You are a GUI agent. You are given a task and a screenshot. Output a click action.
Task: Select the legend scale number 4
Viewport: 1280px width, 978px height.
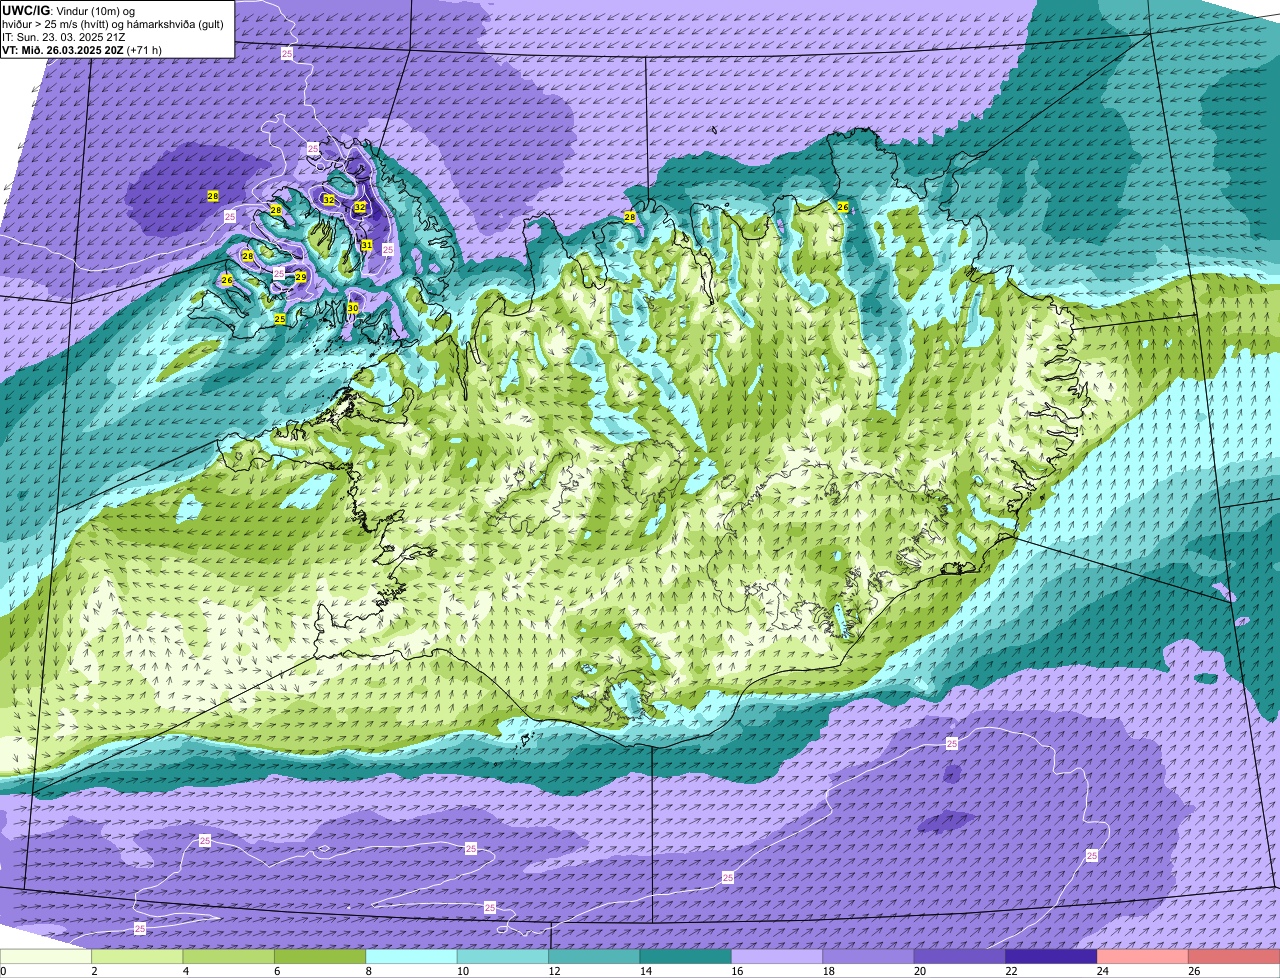(185, 971)
